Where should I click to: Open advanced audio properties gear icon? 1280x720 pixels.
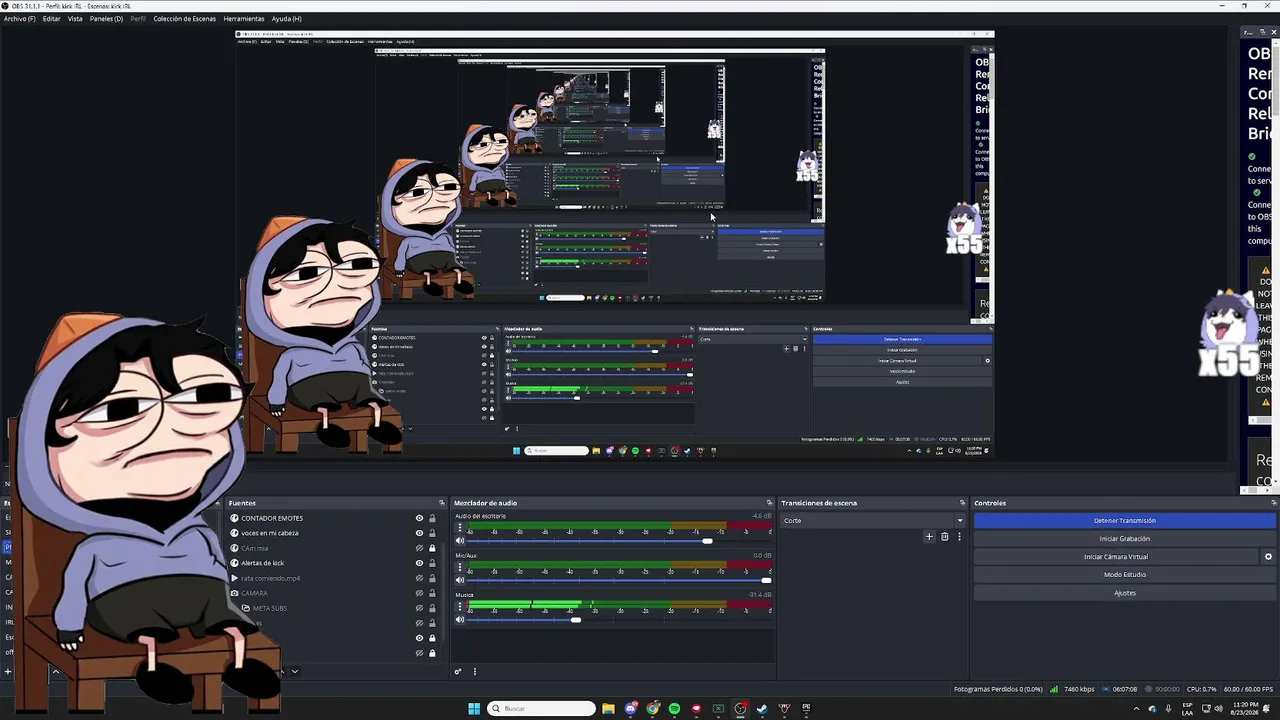click(x=458, y=671)
